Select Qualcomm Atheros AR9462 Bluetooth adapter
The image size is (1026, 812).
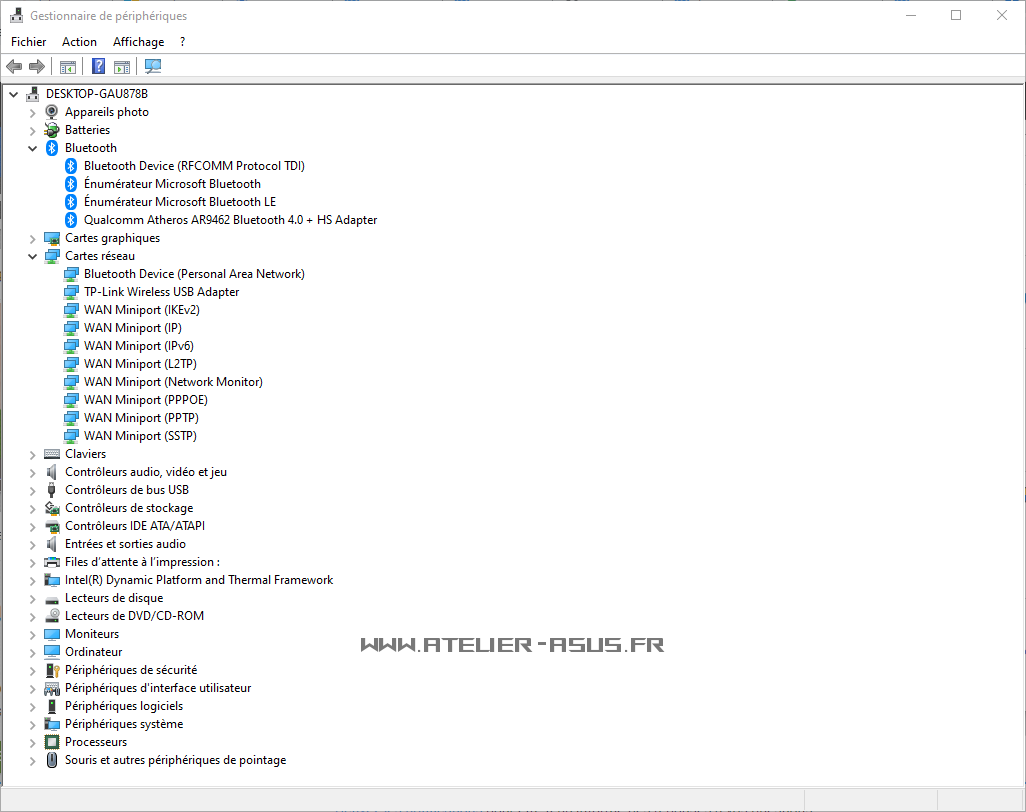[230, 220]
